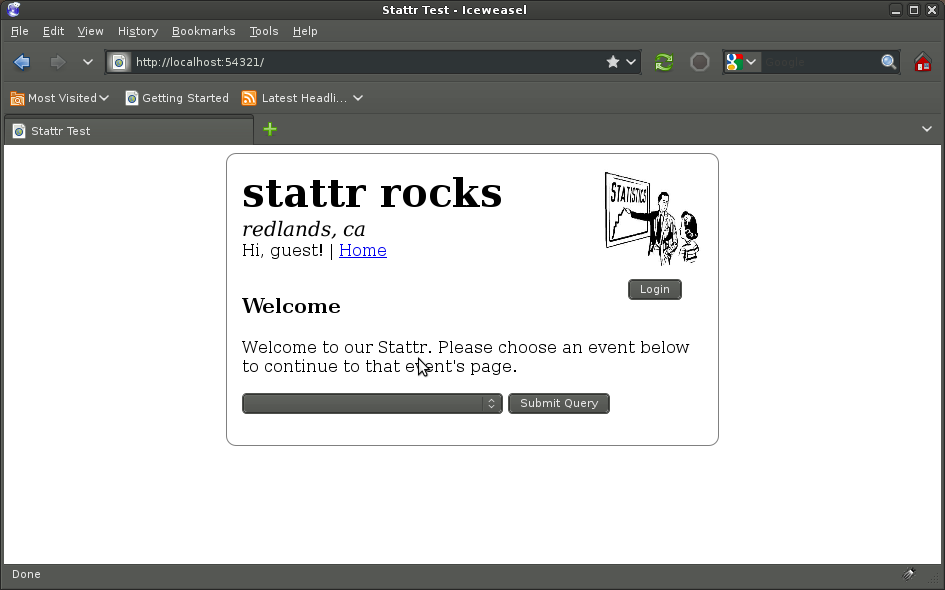
Task: Click the Submit Query button
Action: tap(558, 403)
